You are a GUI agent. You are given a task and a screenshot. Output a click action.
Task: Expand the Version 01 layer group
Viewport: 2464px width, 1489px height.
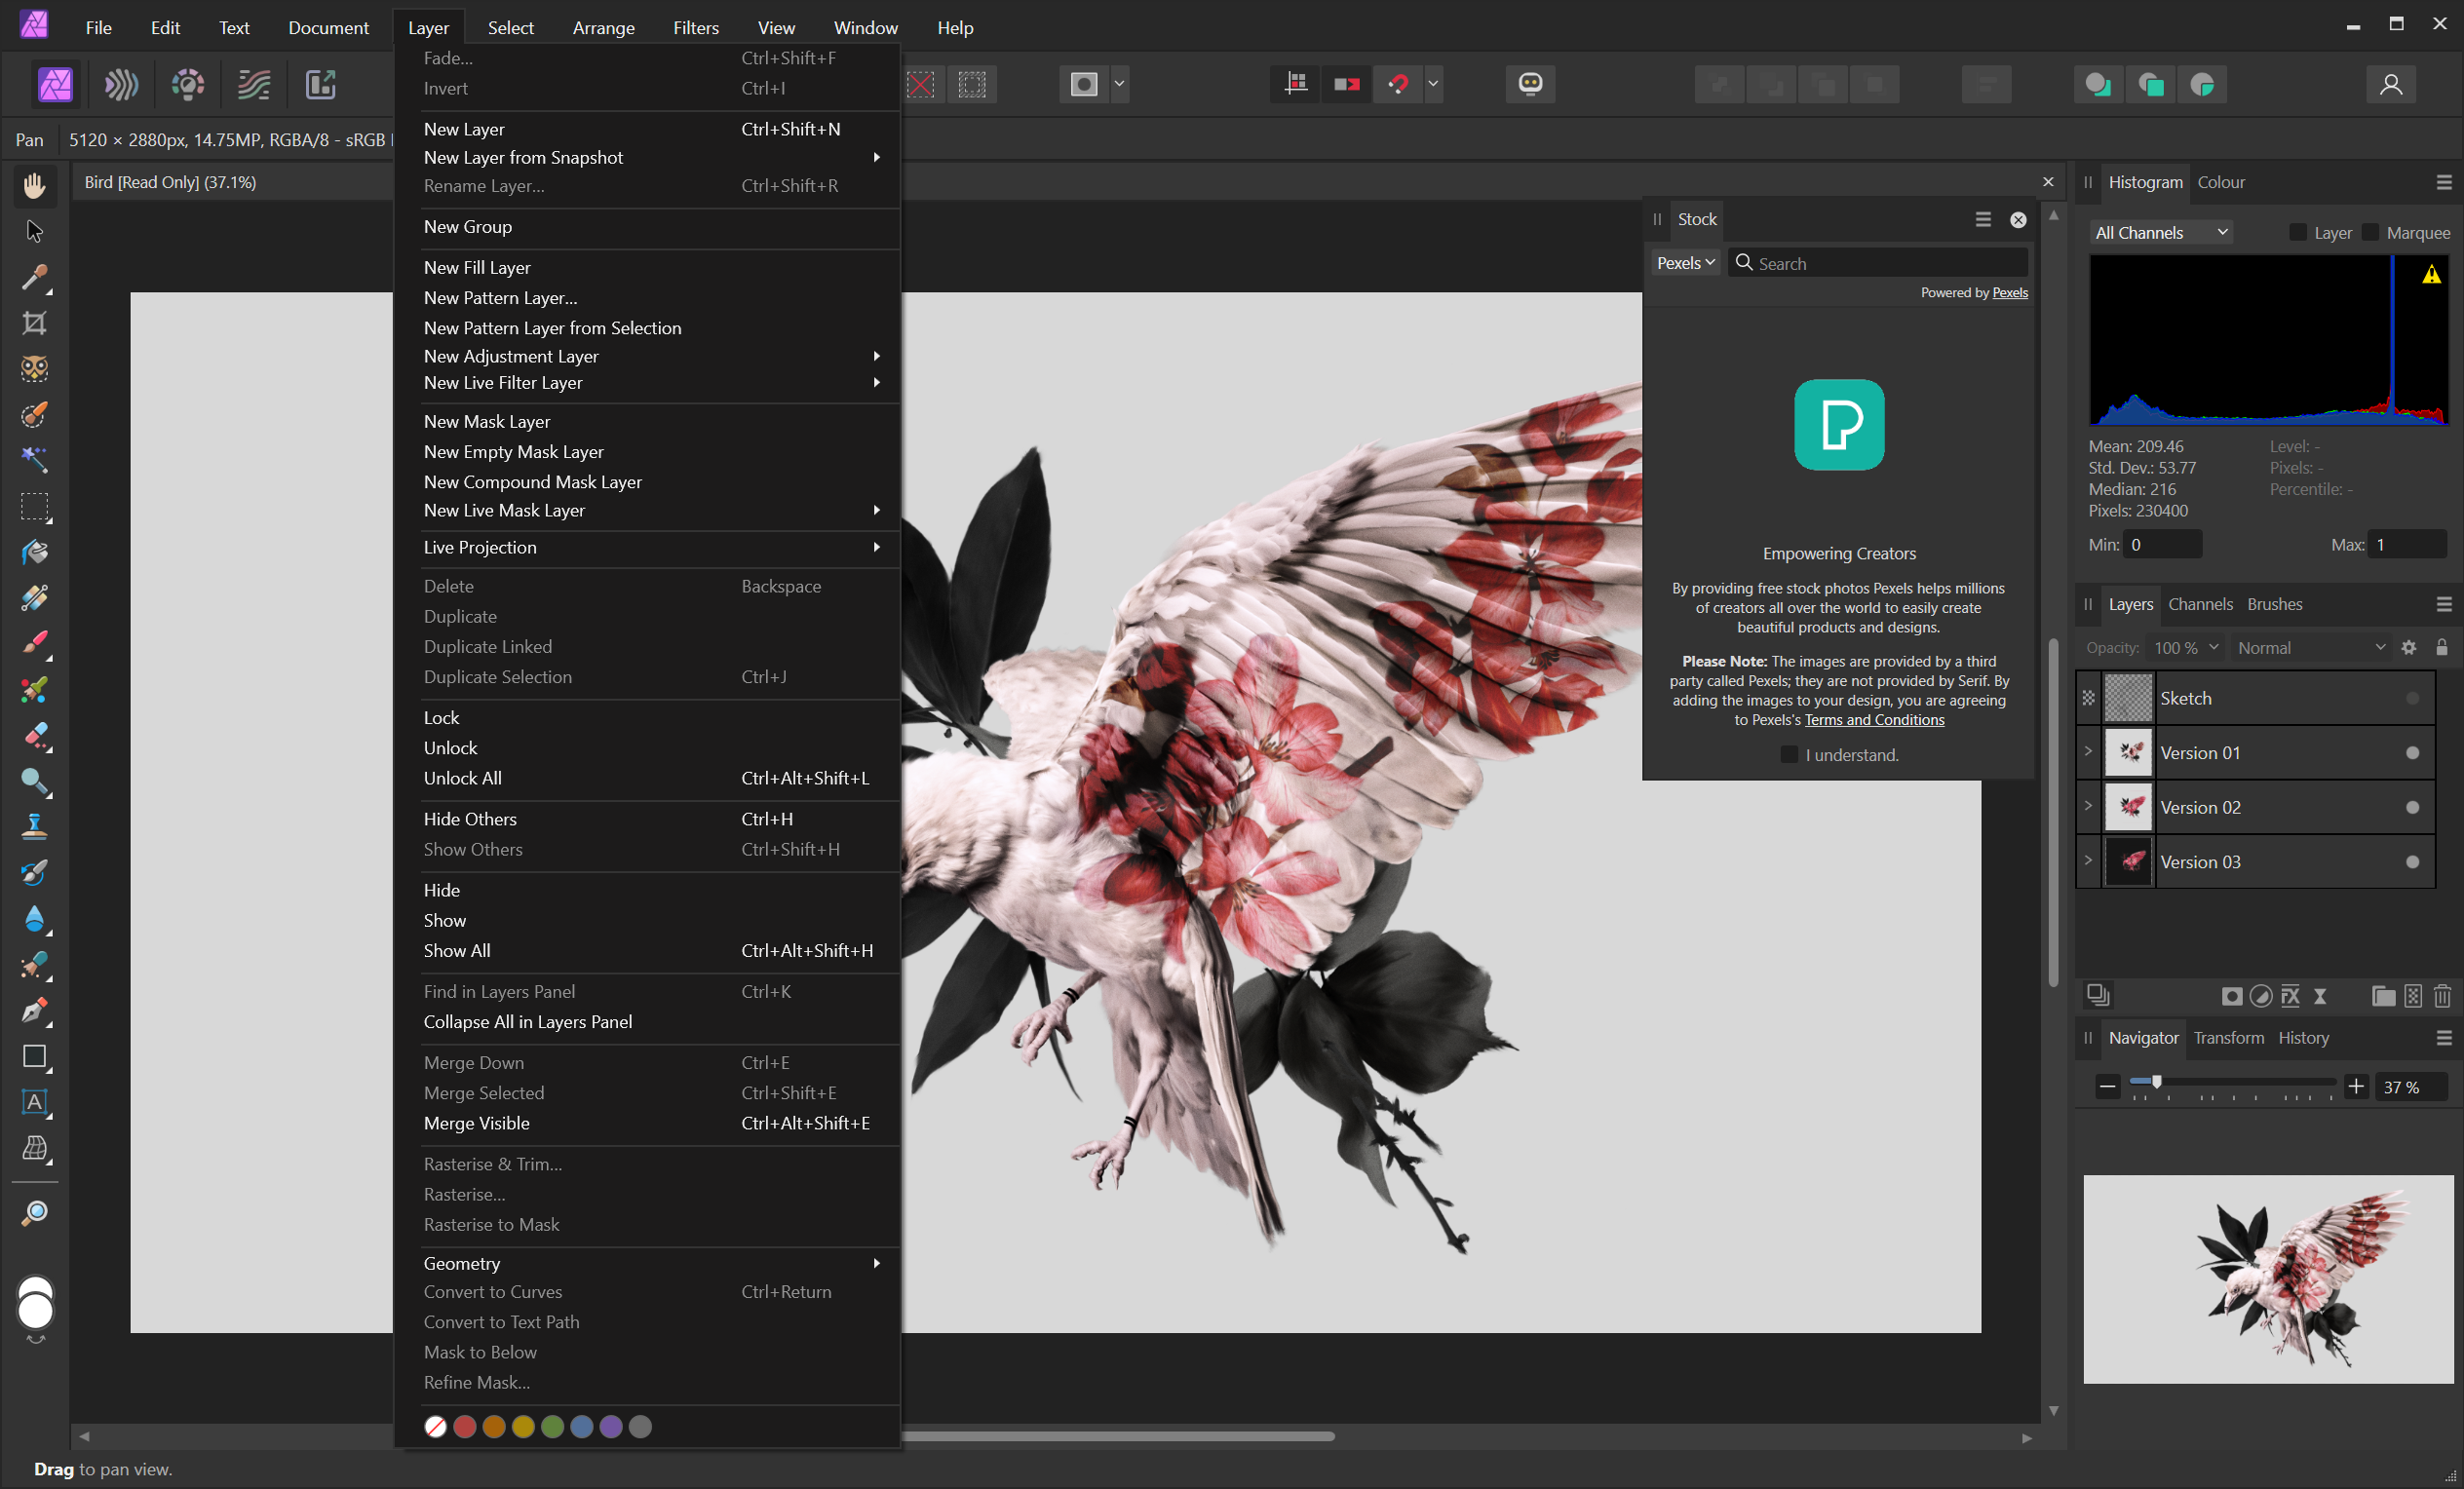[x=2088, y=752]
